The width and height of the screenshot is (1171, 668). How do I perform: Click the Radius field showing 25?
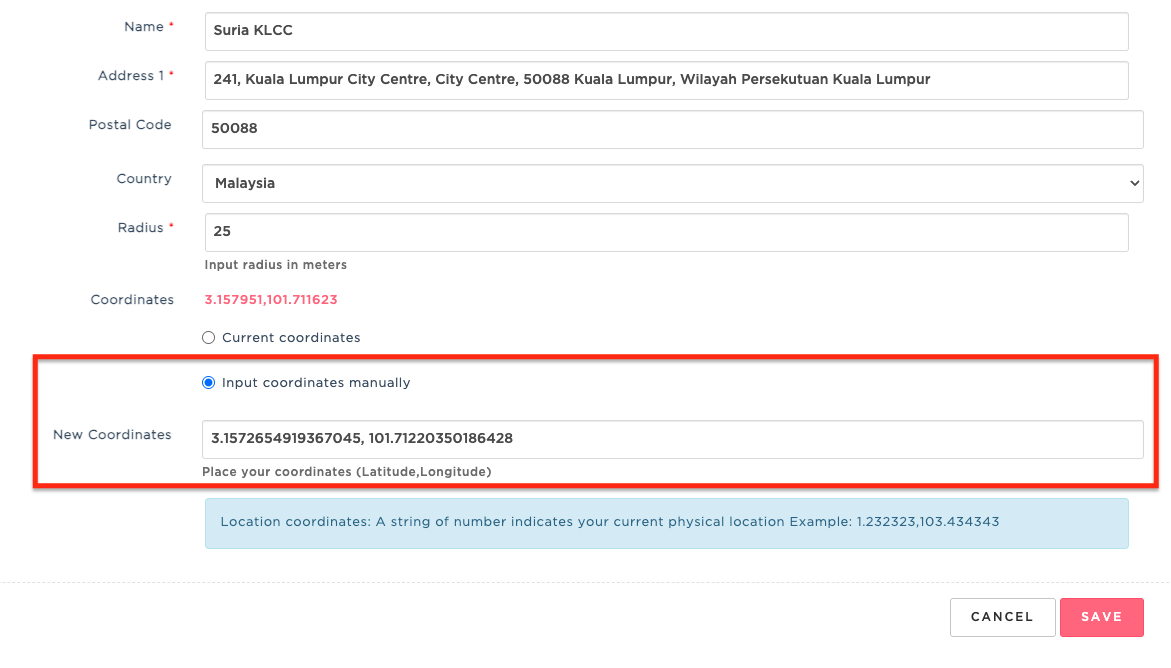coord(666,232)
